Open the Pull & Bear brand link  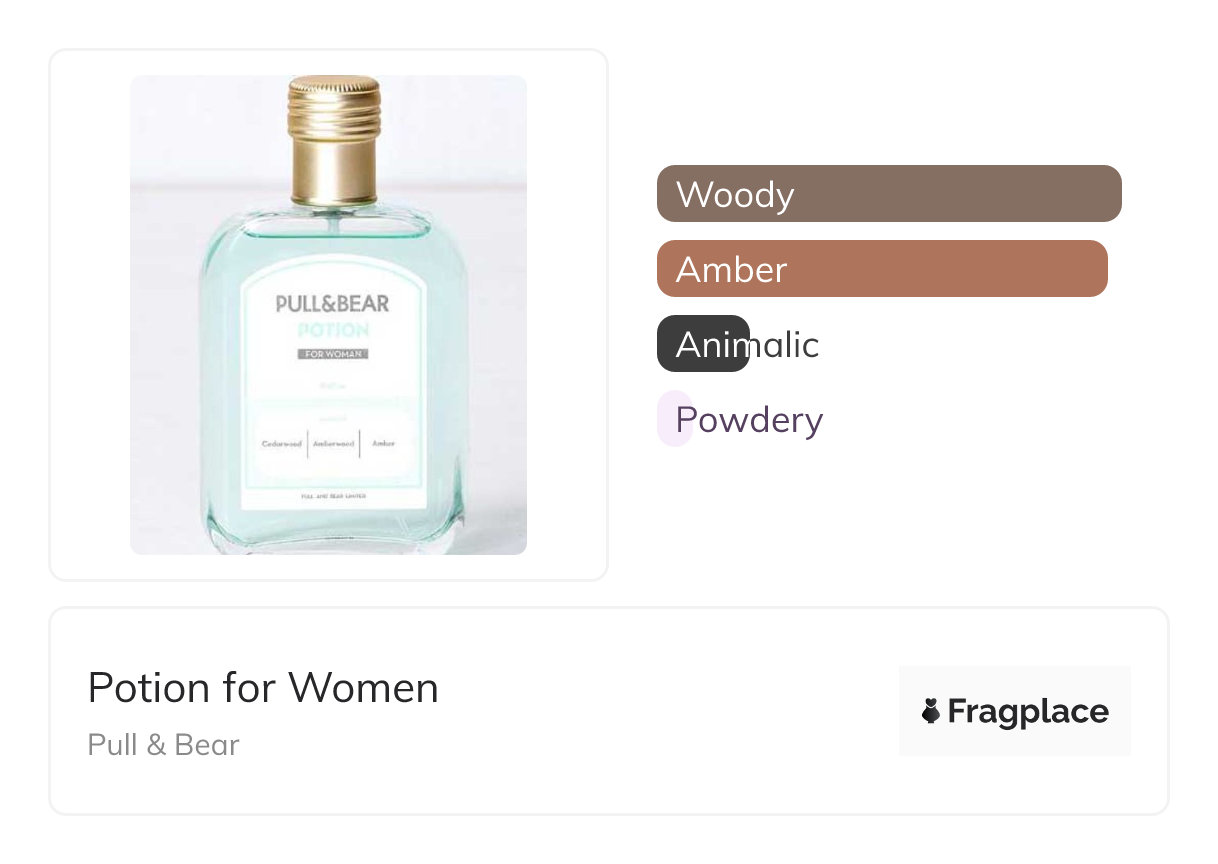tap(163, 745)
